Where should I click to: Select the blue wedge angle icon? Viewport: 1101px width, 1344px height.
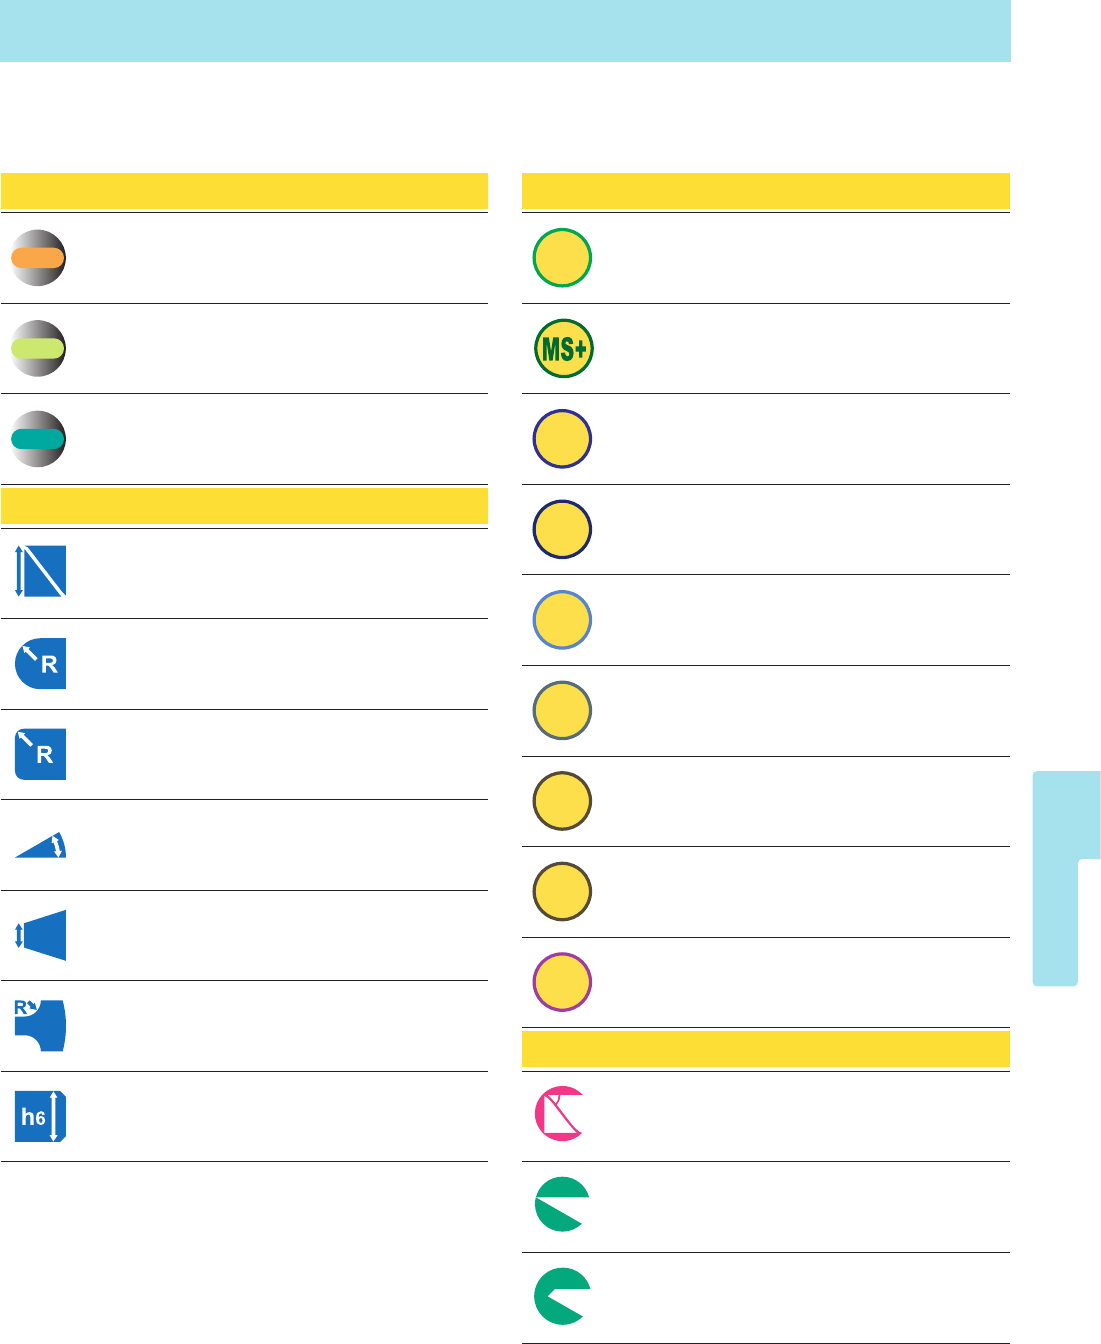[x=40, y=845]
